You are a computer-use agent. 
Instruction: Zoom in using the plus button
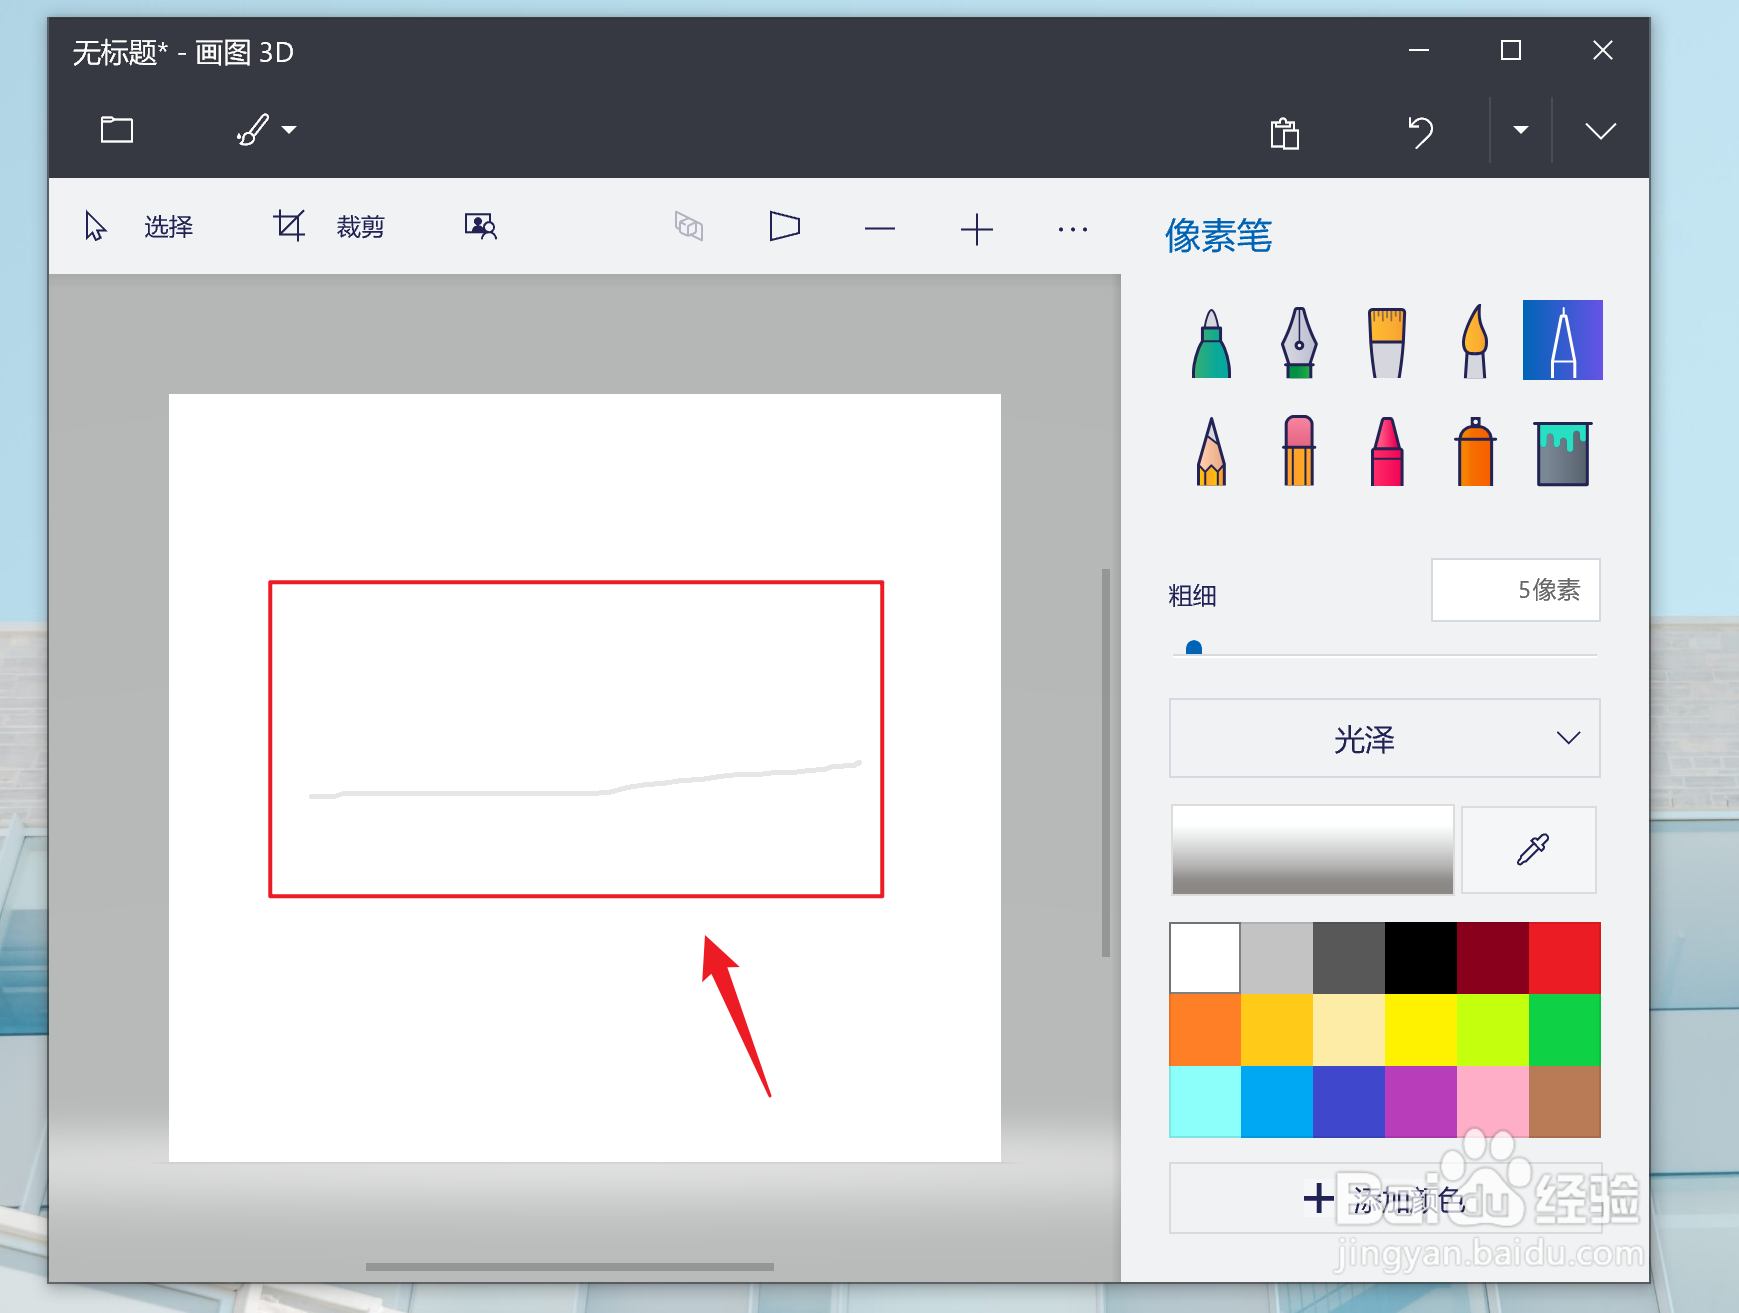977,229
